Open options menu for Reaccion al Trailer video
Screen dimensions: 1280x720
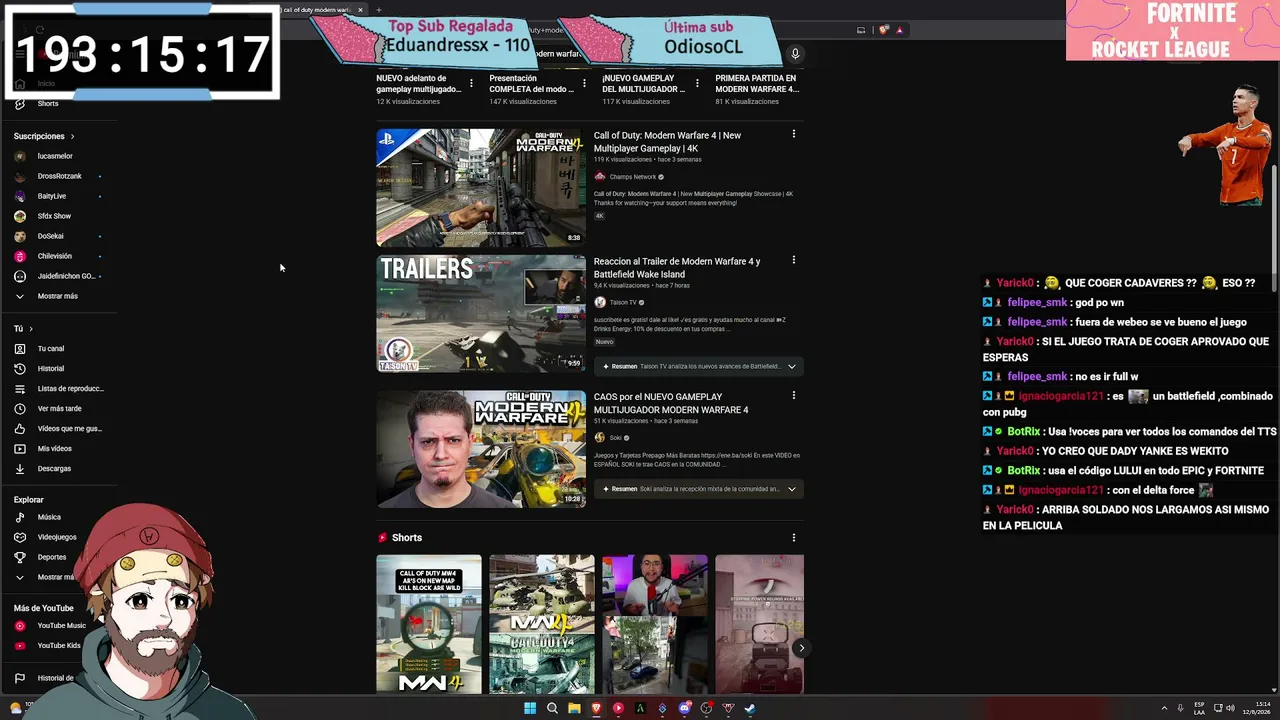point(794,260)
